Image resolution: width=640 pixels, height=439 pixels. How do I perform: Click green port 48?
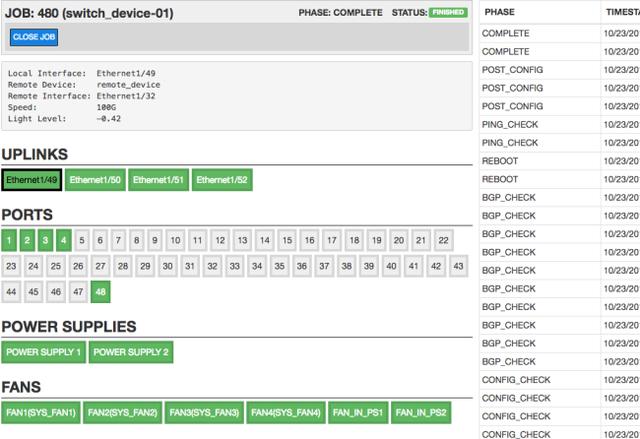pyautogui.click(x=100, y=292)
